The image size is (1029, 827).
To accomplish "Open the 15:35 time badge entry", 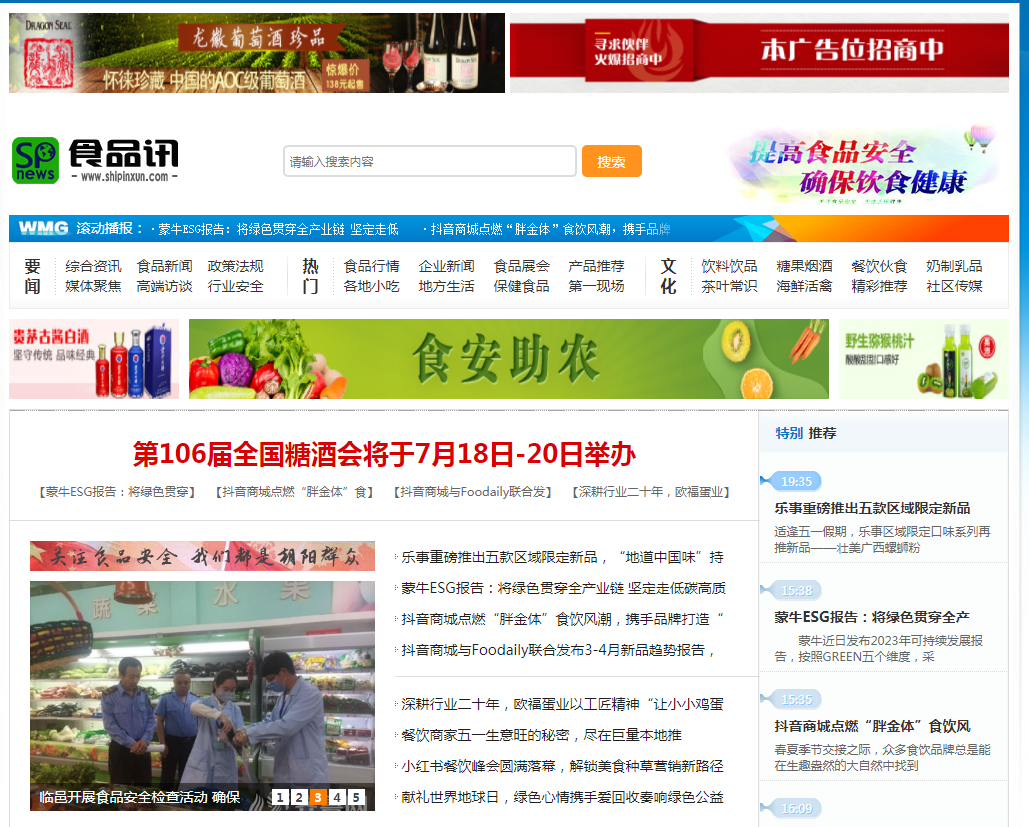I will pos(797,699).
